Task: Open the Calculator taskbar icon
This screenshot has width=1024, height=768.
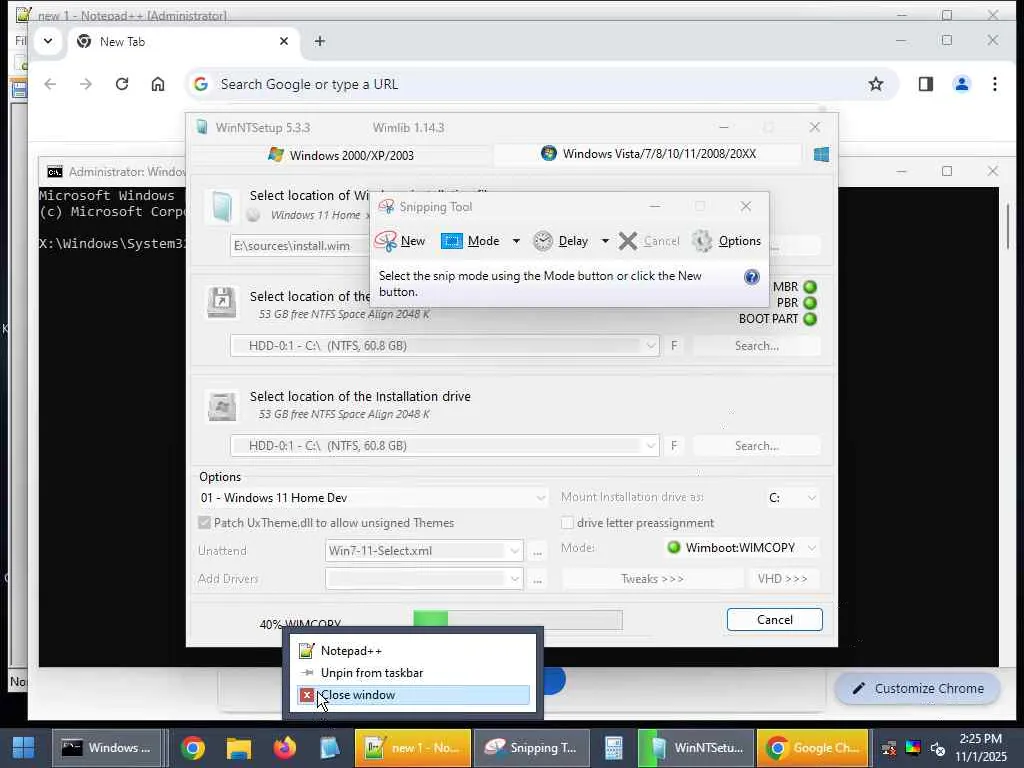Action: (614, 748)
